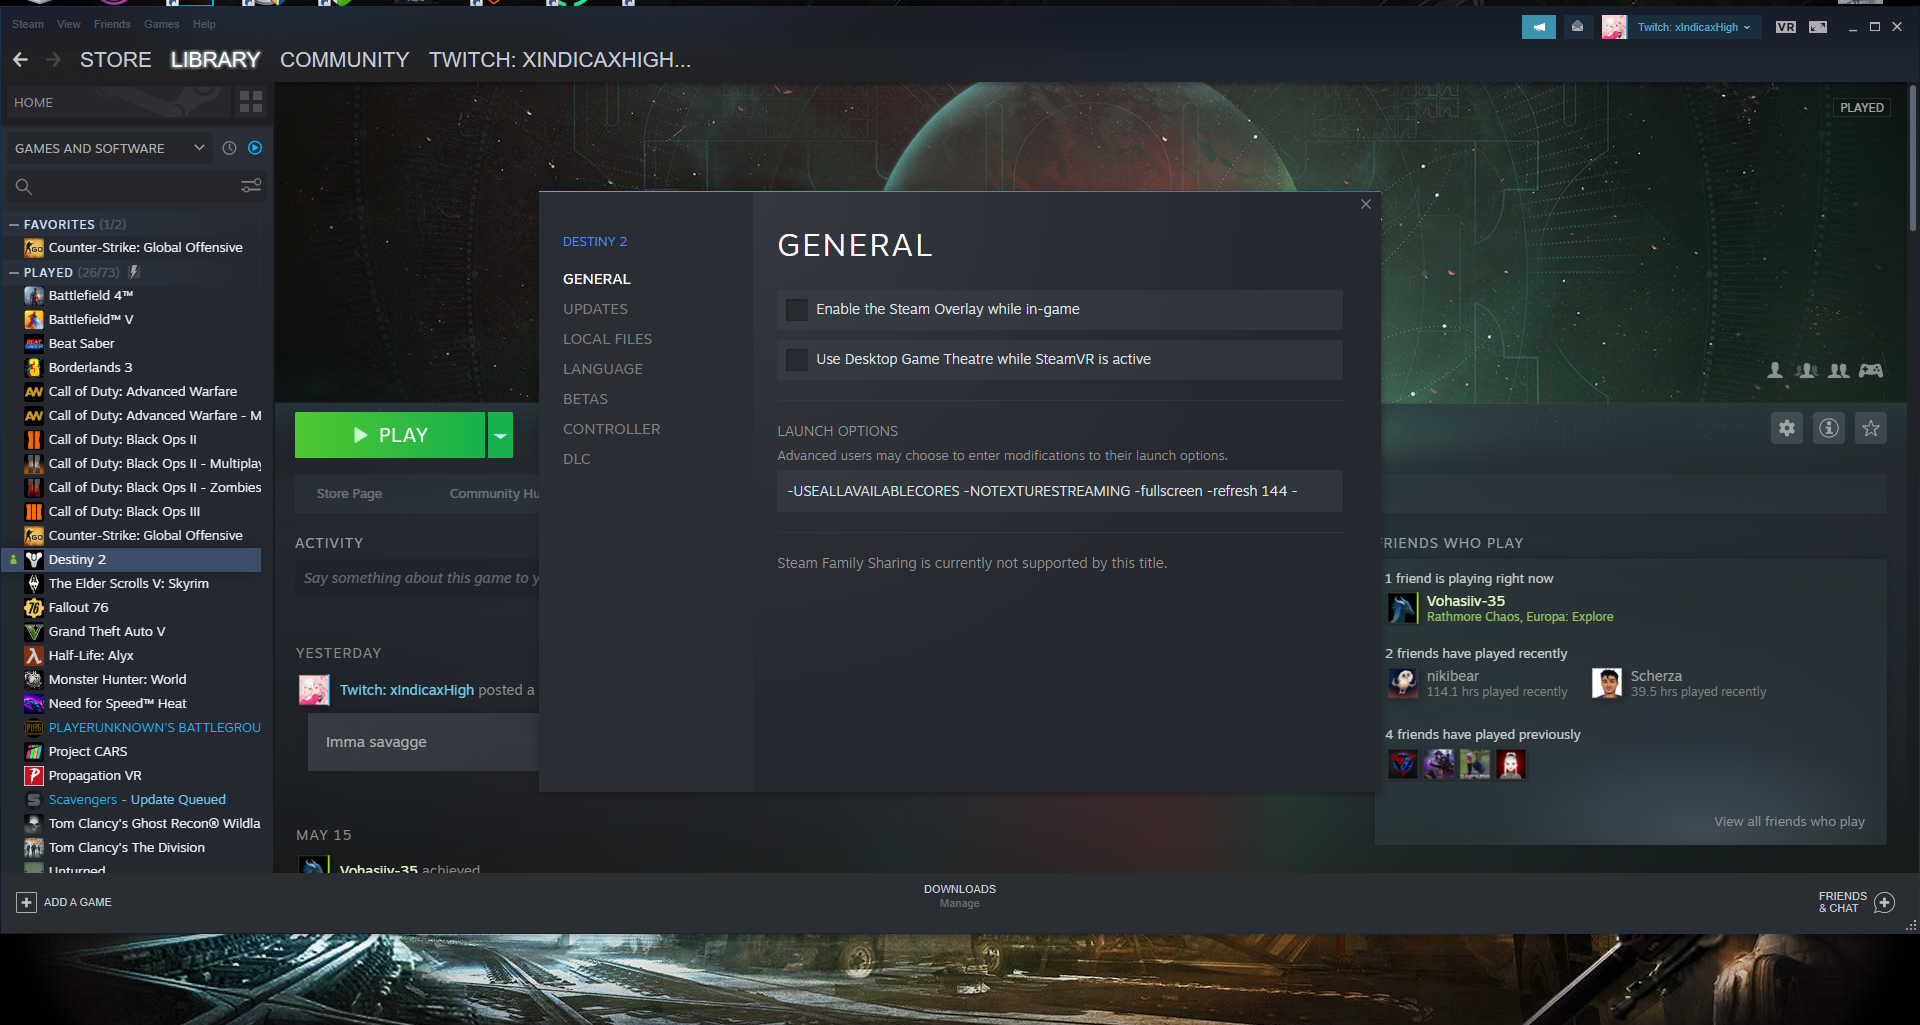The width and height of the screenshot is (1920, 1025).
Task: Click the library page scrollbar
Action: point(1913,160)
